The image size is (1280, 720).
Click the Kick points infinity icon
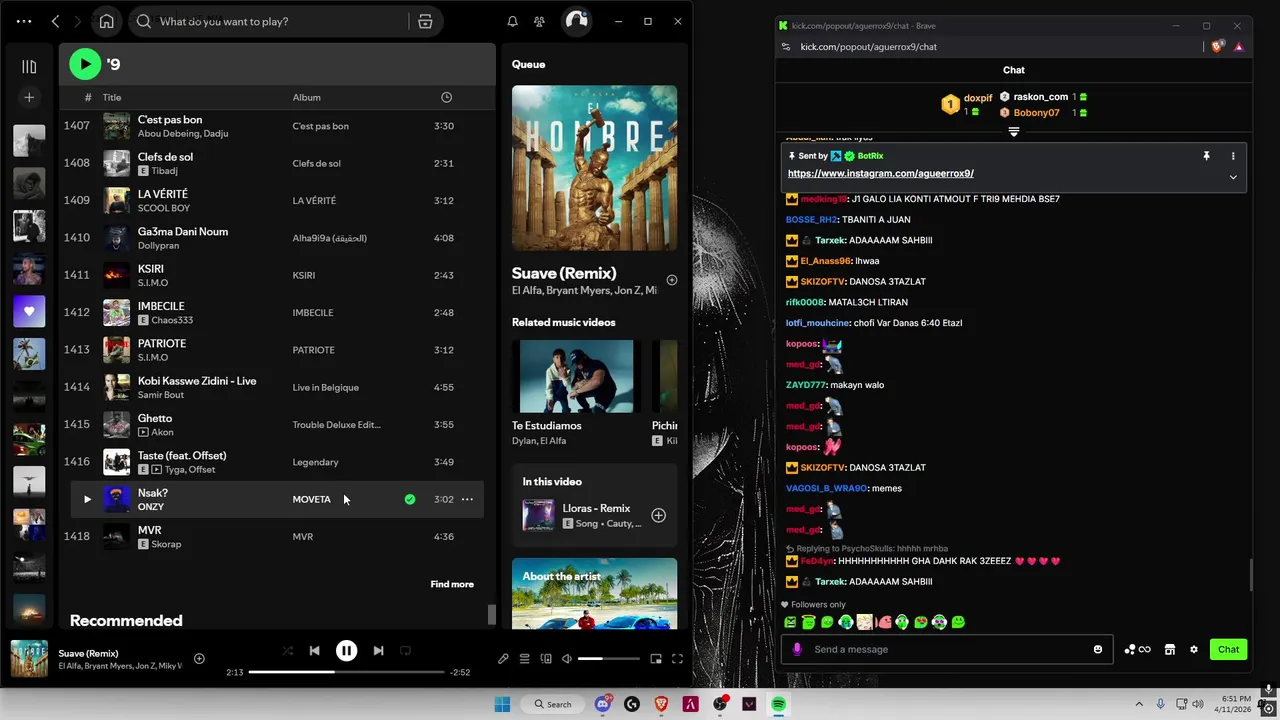point(1137,649)
